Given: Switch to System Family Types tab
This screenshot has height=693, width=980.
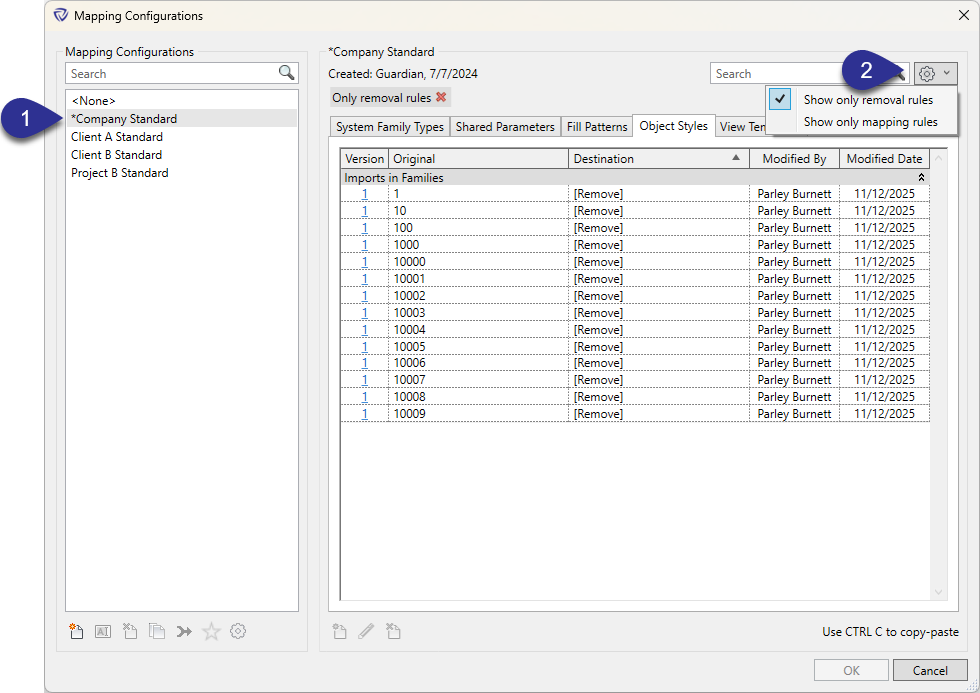Looking at the screenshot, I should point(389,127).
